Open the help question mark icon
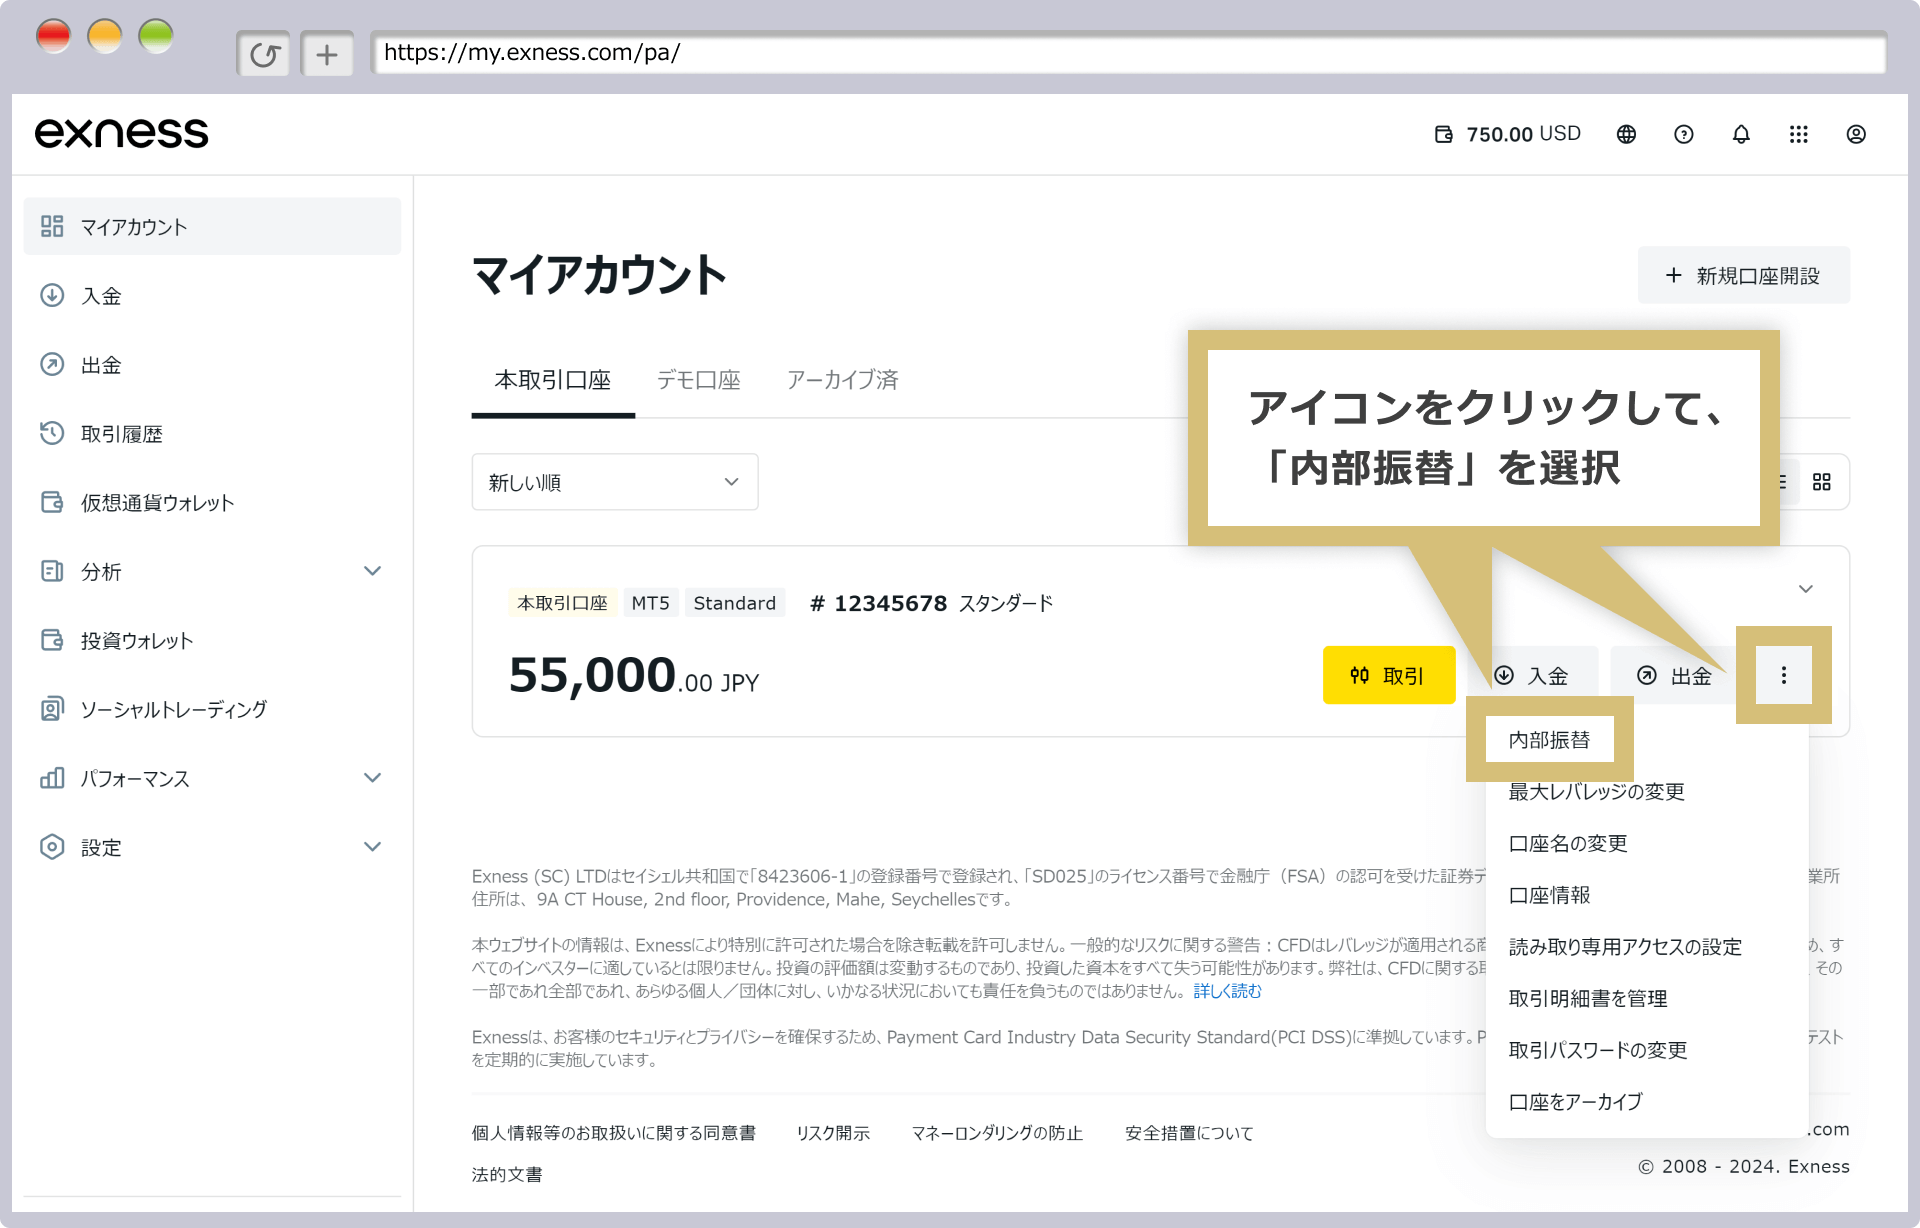This screenshot has width=1920, height=1228. pyautogui.click(x=1684, y=134)
